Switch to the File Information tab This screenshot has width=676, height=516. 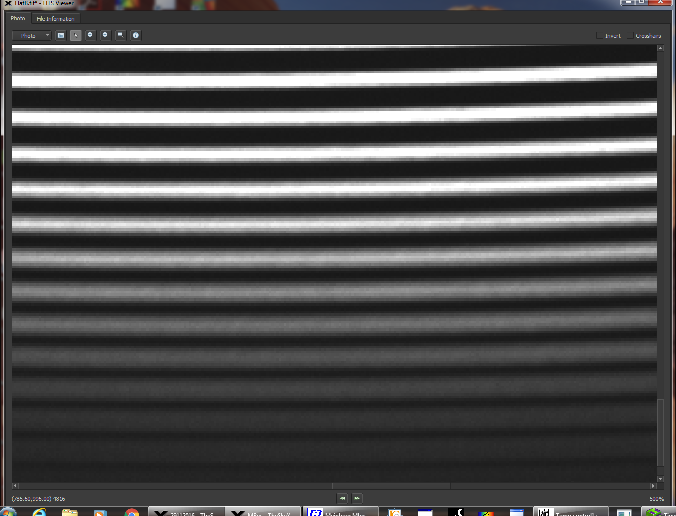(x=57, y=18)
